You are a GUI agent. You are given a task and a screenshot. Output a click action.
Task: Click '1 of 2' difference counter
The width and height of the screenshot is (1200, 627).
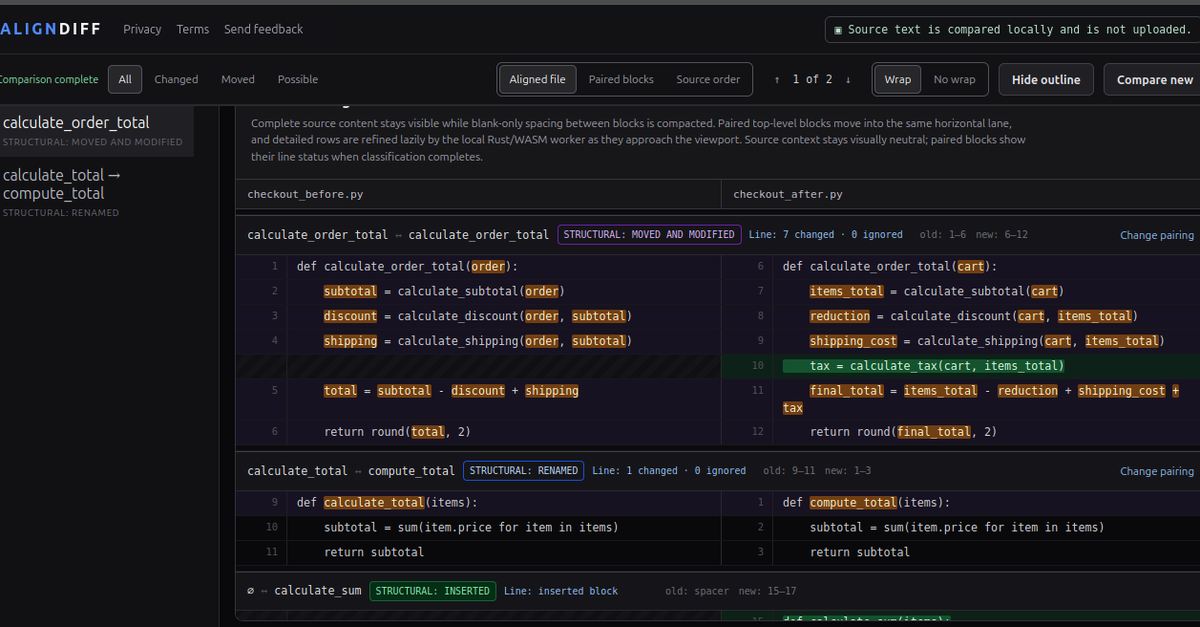tap(812, 80)
